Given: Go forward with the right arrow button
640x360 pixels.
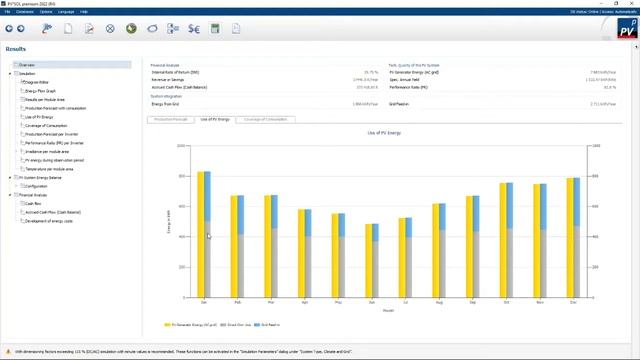Looking at the screenshot, I should point(21,29).
